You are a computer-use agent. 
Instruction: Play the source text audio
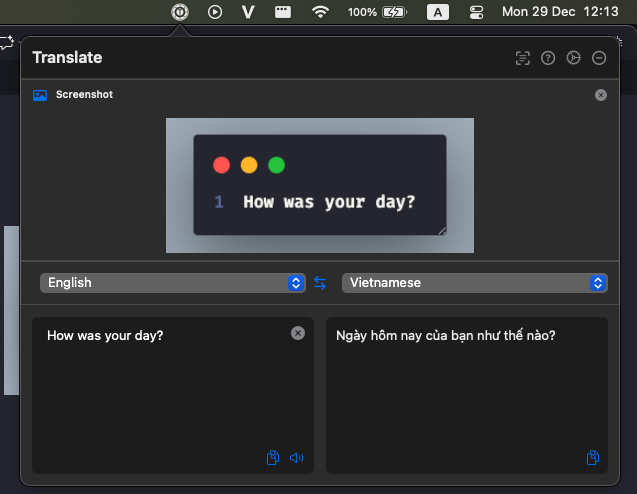click(x=296, y=458)
